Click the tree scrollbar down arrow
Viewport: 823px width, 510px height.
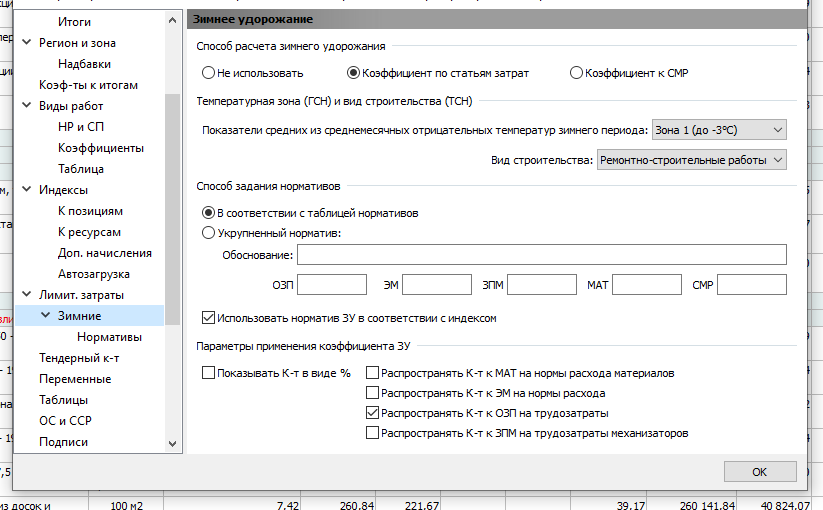(172, 443)
